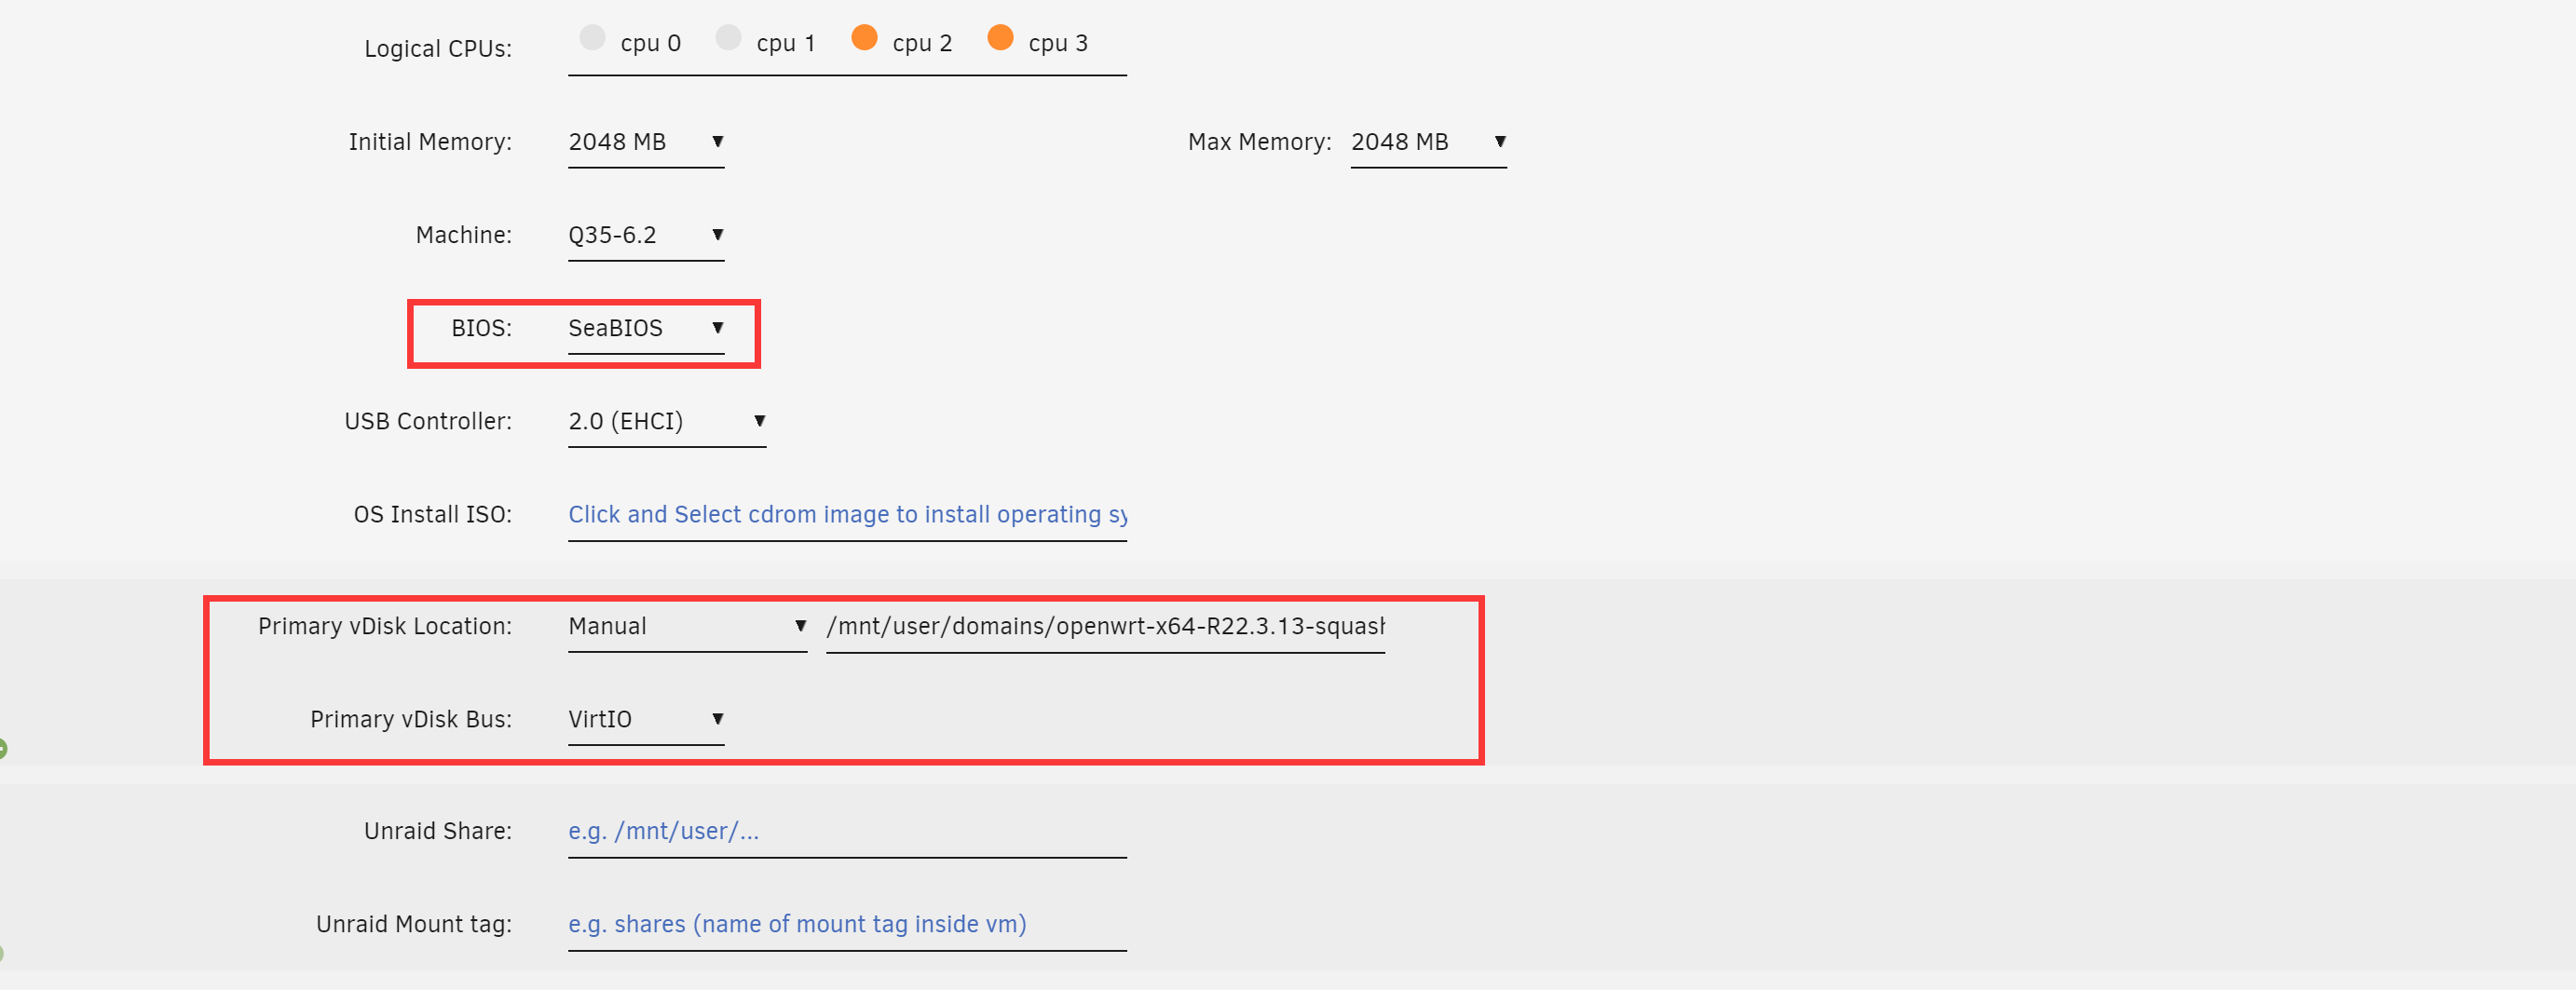This screenshot has height=990, width=2576.
Task: Change the Primary vDisk Bus dropdown
Action: (645, 719)
